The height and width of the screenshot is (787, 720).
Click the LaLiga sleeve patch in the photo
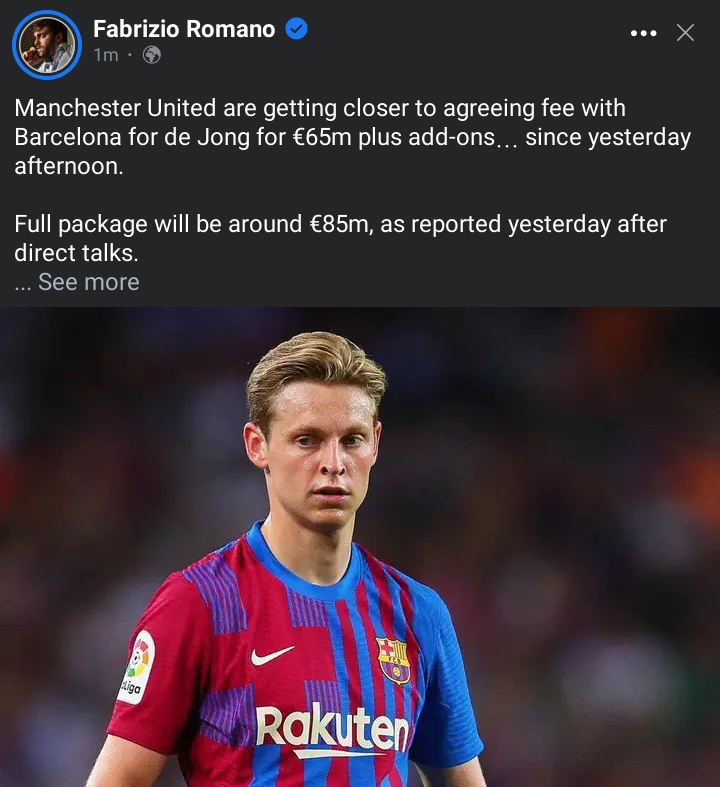click(136, 667)
